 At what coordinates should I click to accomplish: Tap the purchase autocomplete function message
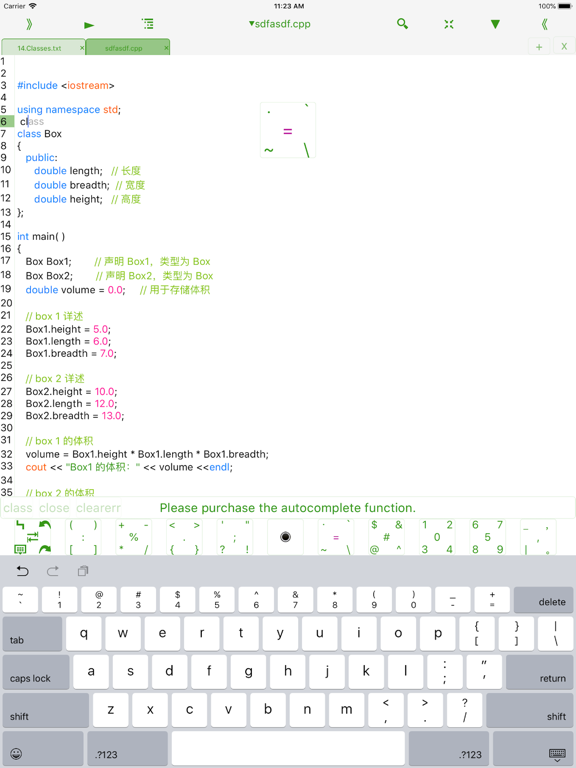[288, 508]
